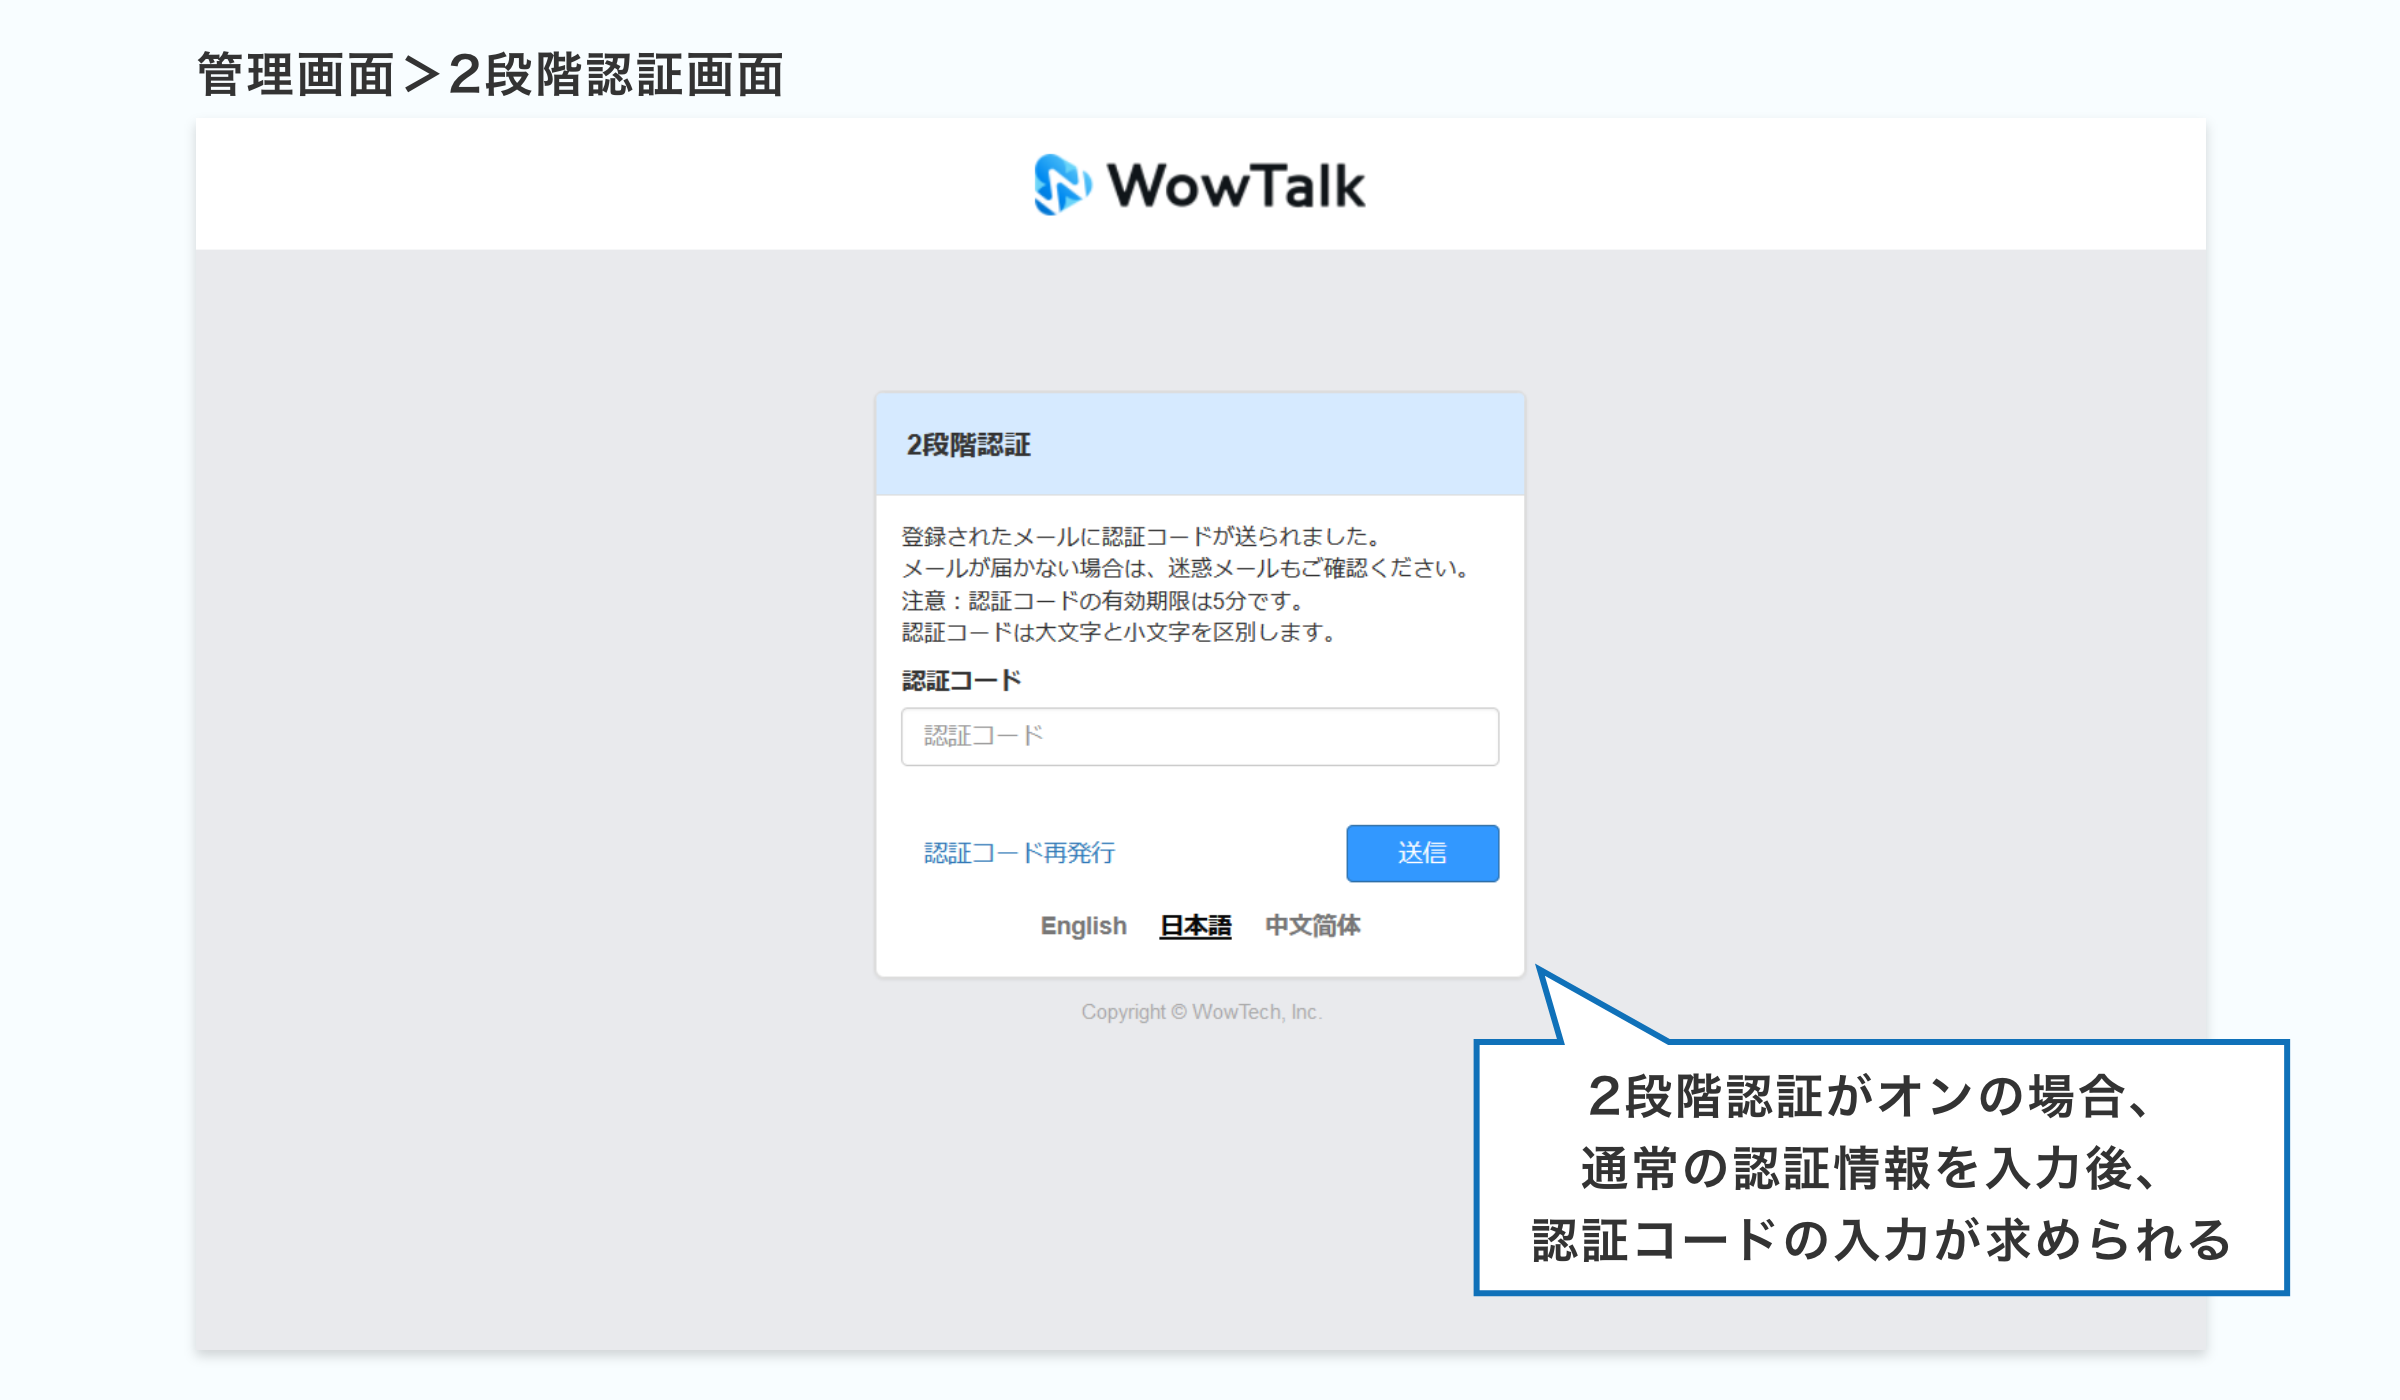Image resolution: width=2400 pixels, height=1400 pixels.
Task: Select the 日本語 language option
Action: click(x=1195, y=926)
